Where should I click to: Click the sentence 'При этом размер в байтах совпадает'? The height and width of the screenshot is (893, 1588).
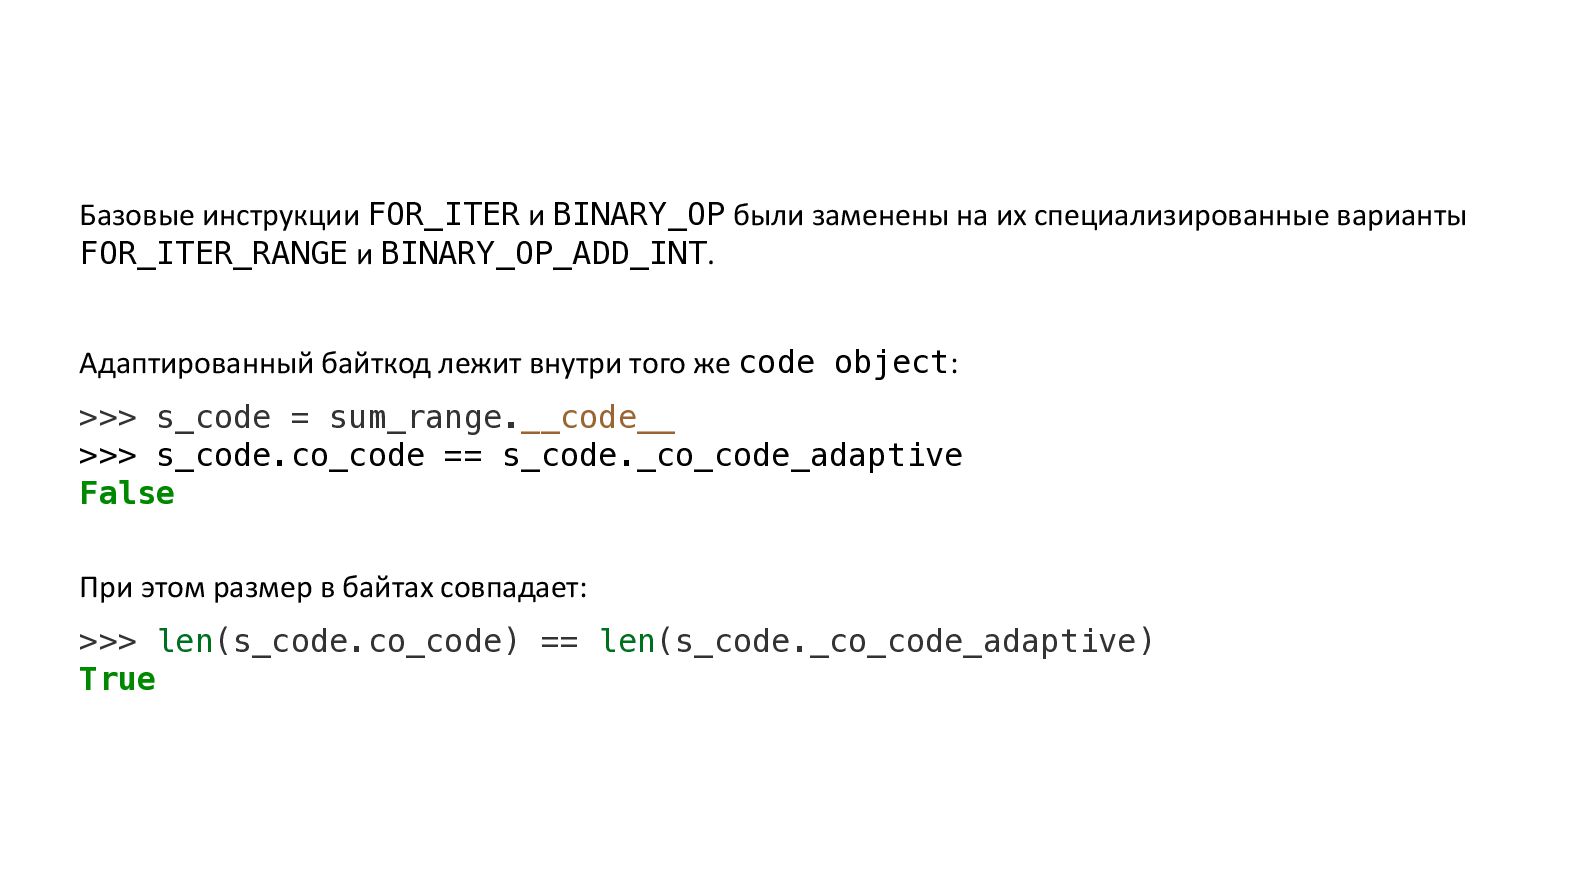(x=331, y=588)
